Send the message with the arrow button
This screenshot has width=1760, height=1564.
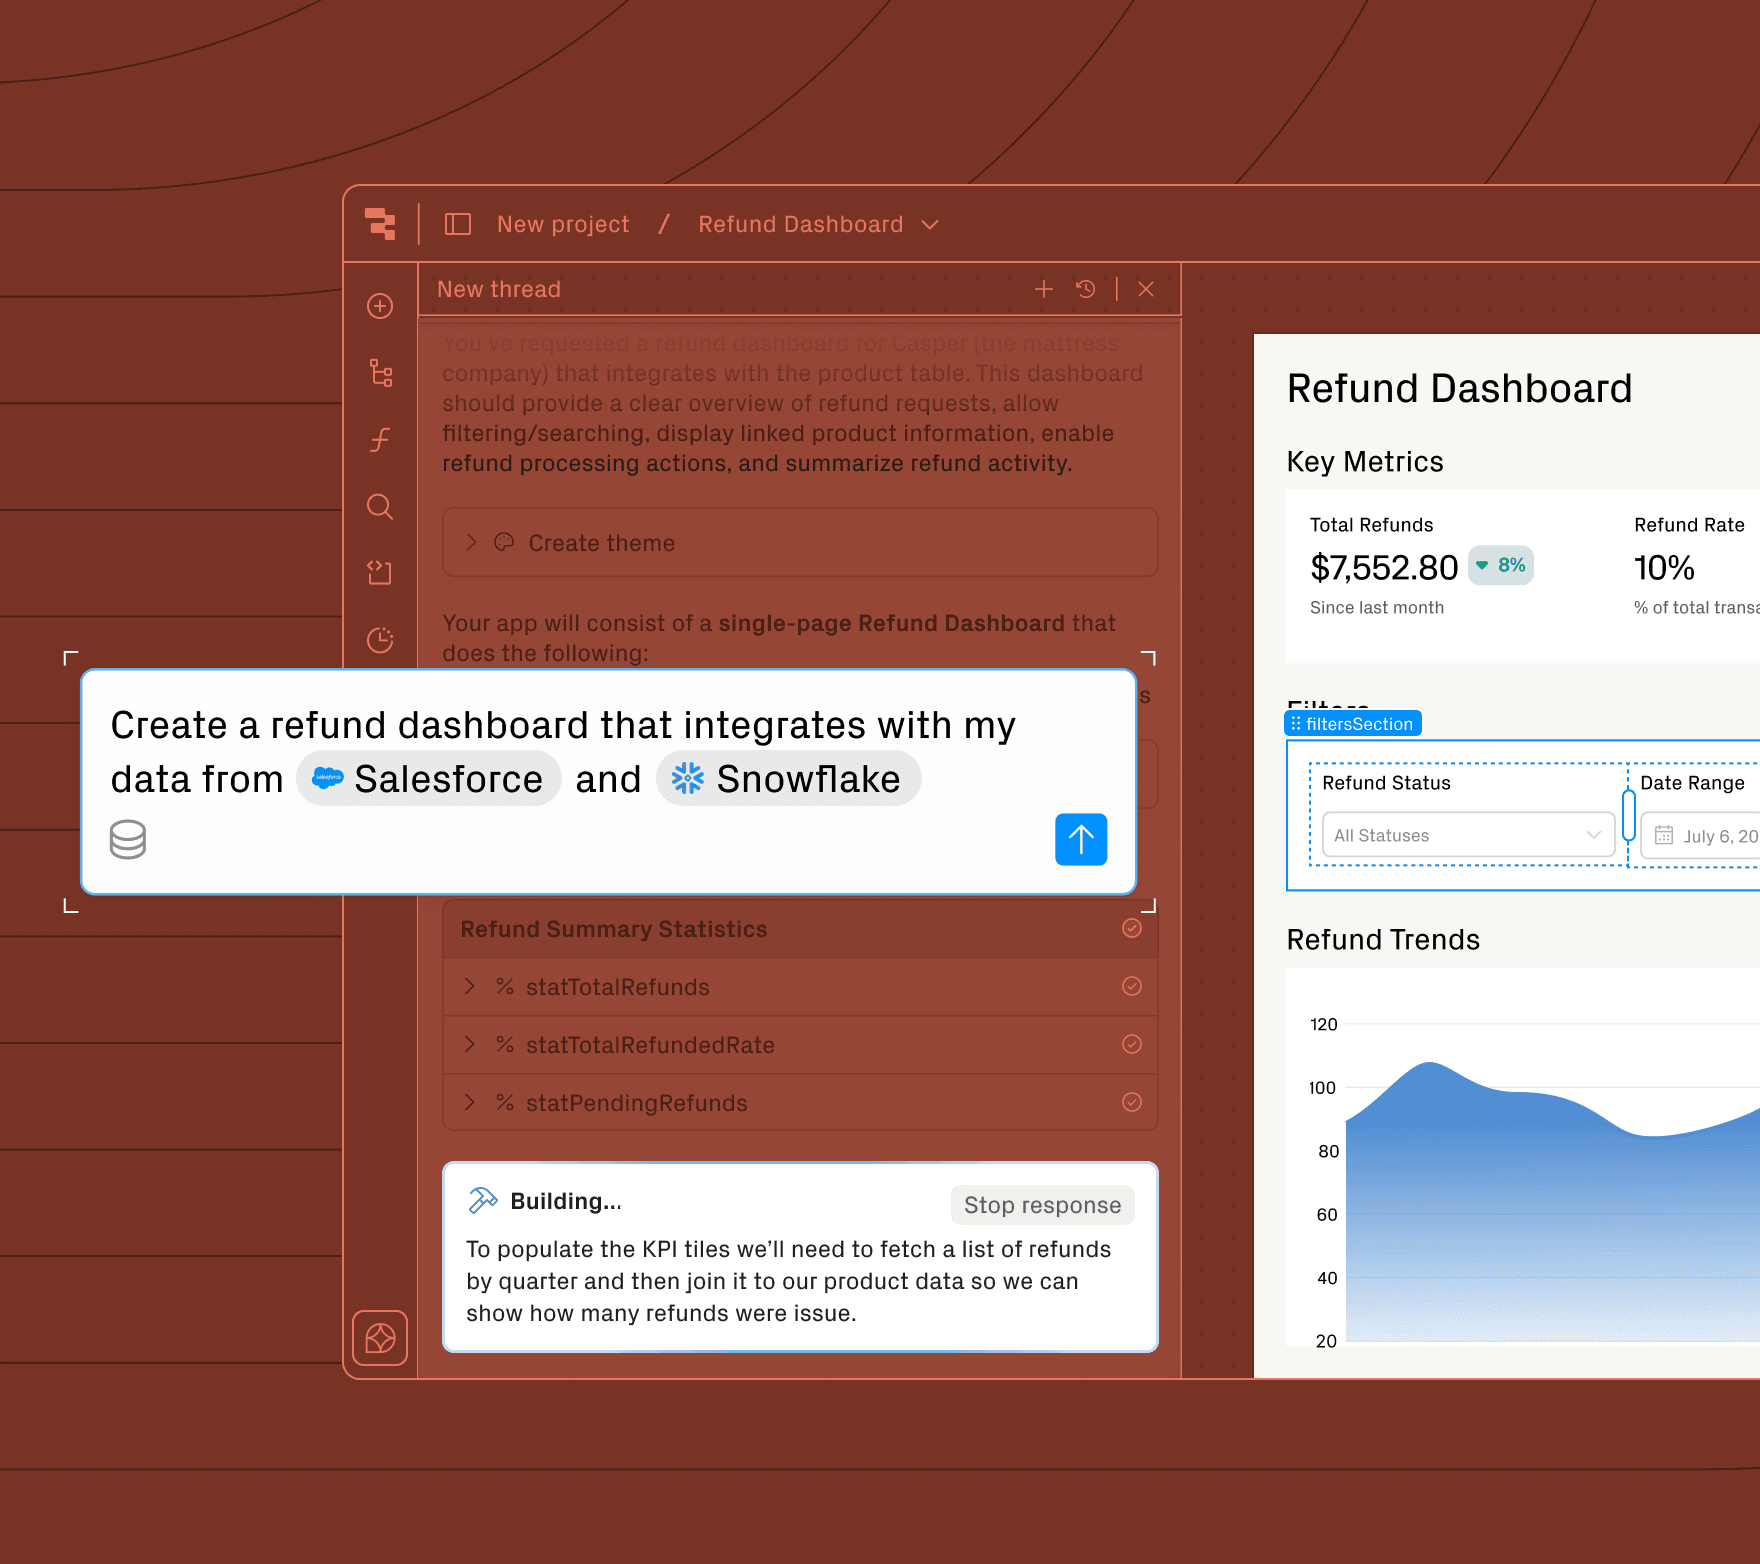coord(1081,839)
